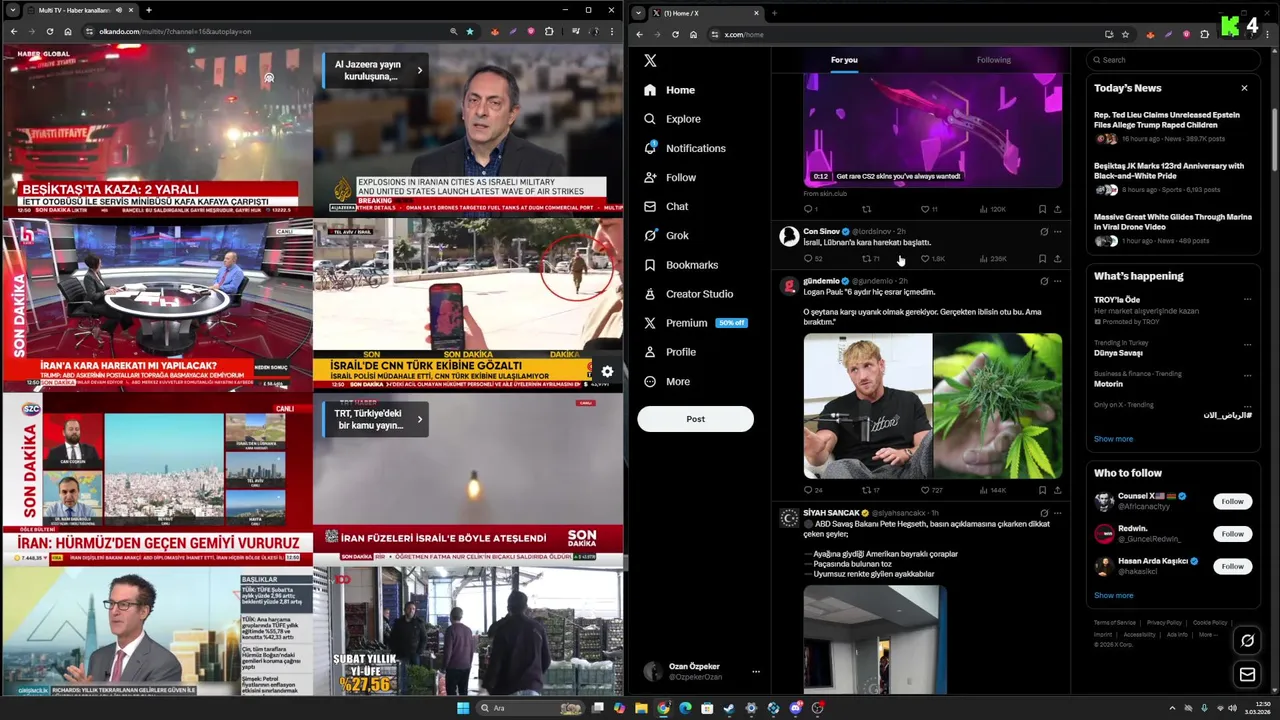This screenshot has width=1280, height=720.
Task: Open Follow in X sidebar
Action: pyautogui.click(x=670, y=177)
